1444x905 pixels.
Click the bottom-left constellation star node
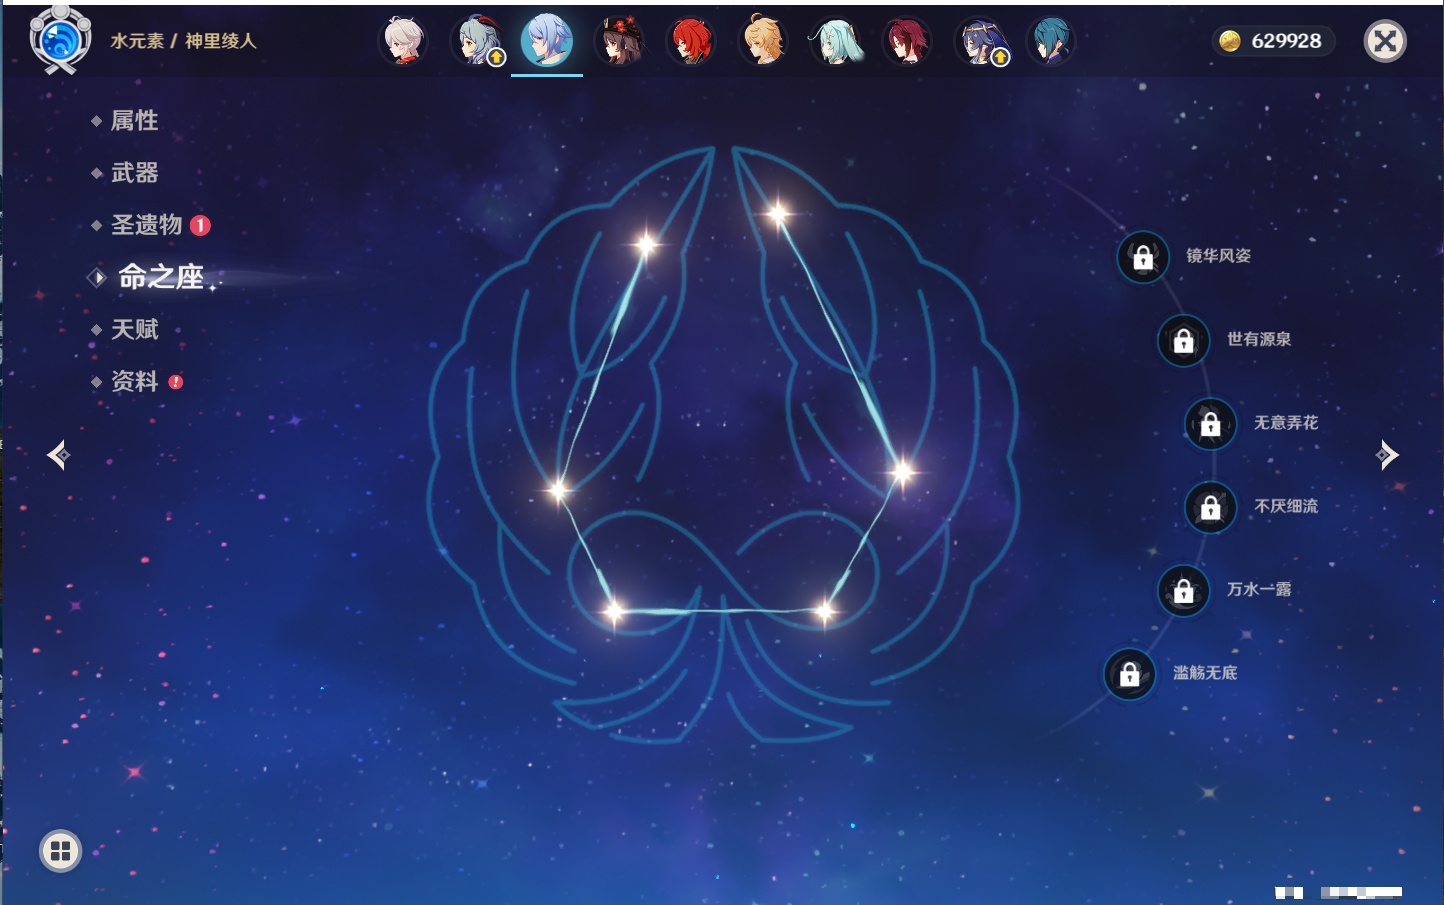coord(613,610)
